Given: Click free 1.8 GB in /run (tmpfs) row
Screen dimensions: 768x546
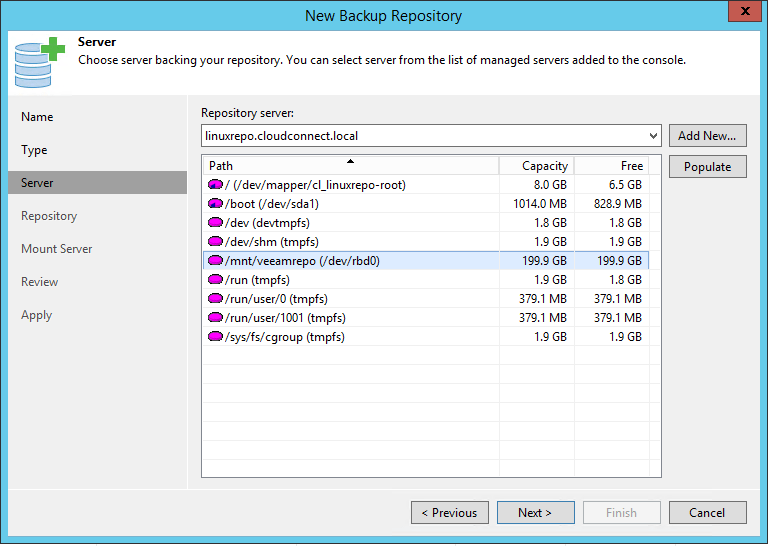Looking at the screenshot, I should [625, 280].
